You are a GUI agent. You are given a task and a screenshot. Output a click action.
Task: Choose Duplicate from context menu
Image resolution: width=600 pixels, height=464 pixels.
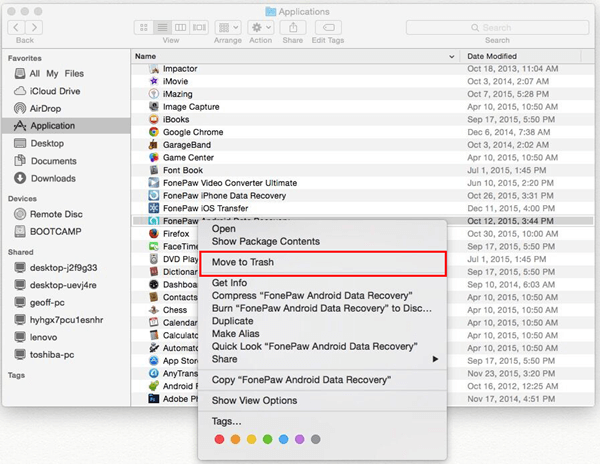(x=322, y=321)
